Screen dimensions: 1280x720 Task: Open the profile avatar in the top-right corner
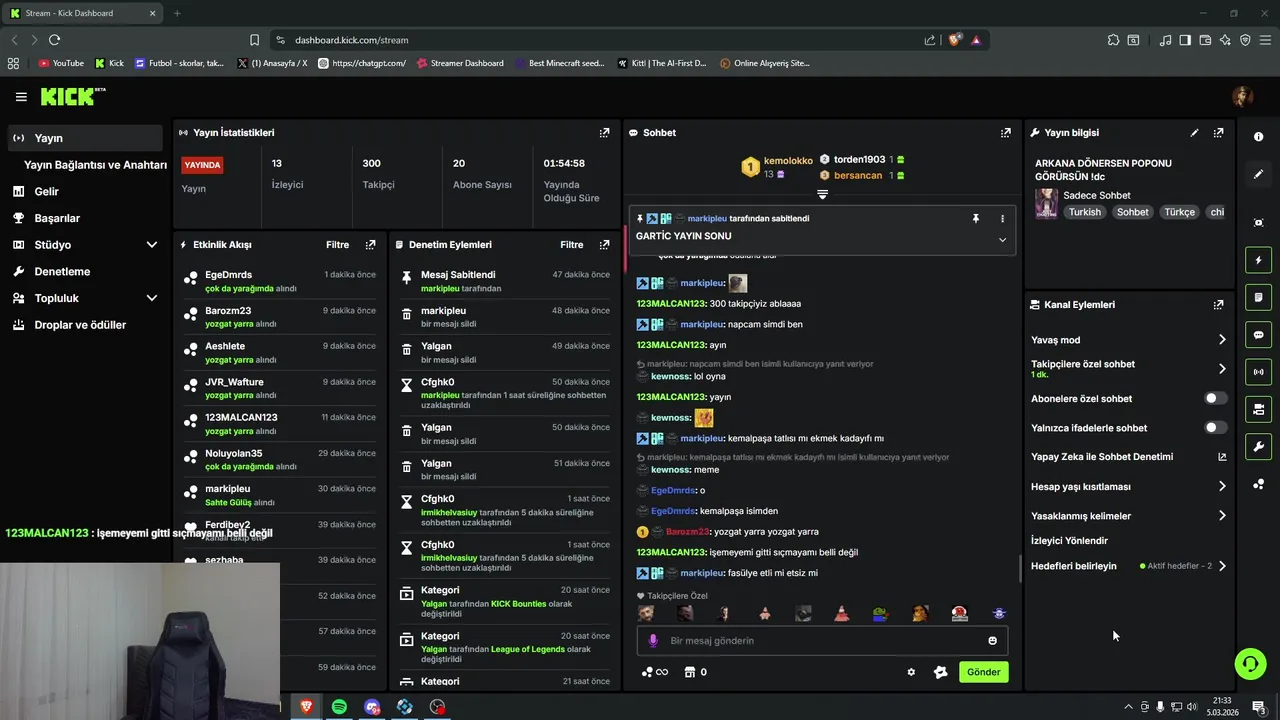[1243, 96]
